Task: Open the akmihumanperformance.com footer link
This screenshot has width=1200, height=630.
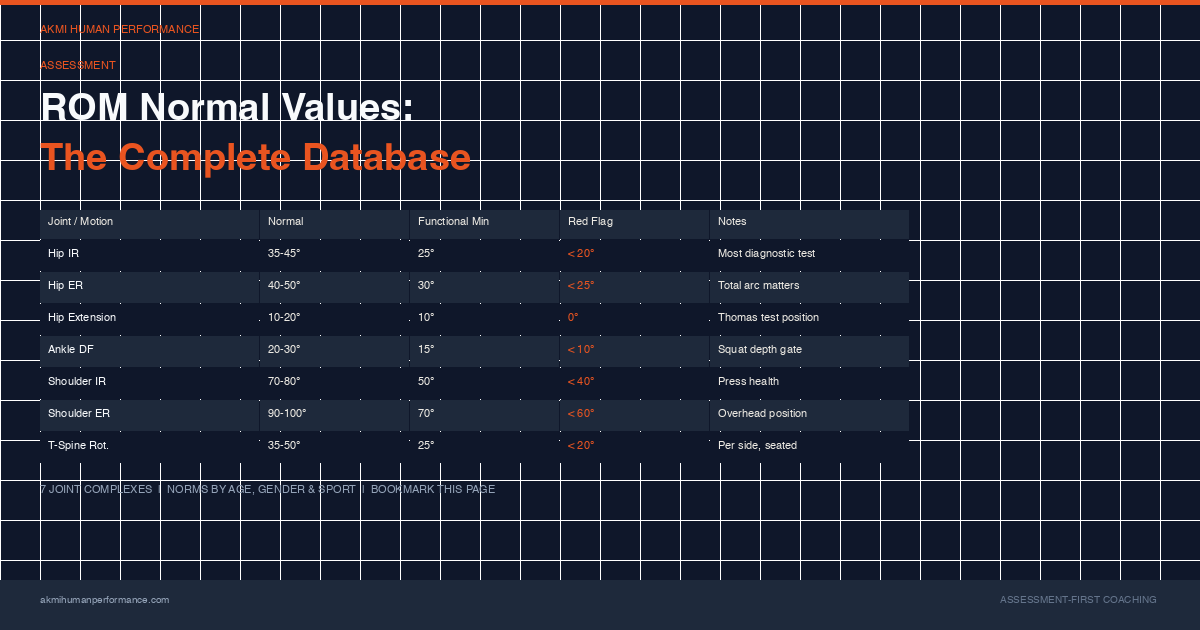Action: [104, 600]
